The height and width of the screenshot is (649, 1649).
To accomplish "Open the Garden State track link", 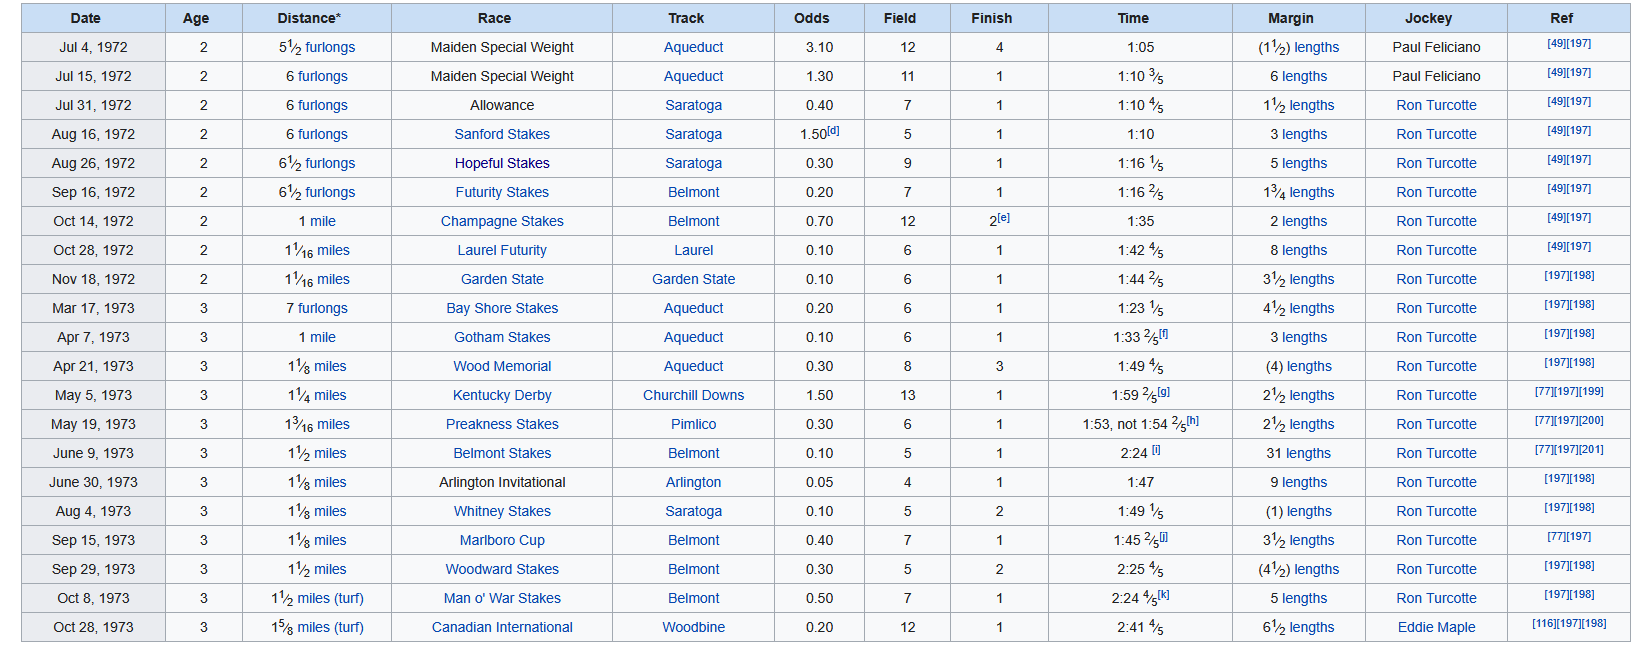I will pos(693,279).
